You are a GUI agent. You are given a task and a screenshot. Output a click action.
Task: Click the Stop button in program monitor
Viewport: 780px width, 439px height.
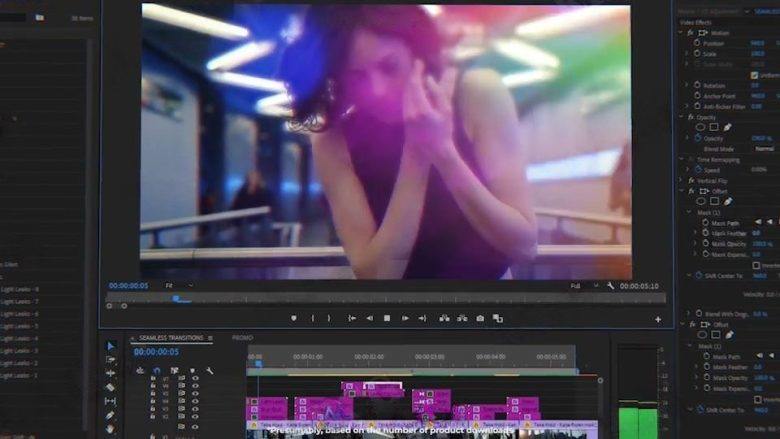pyautogui.click(x=387, y=318)
